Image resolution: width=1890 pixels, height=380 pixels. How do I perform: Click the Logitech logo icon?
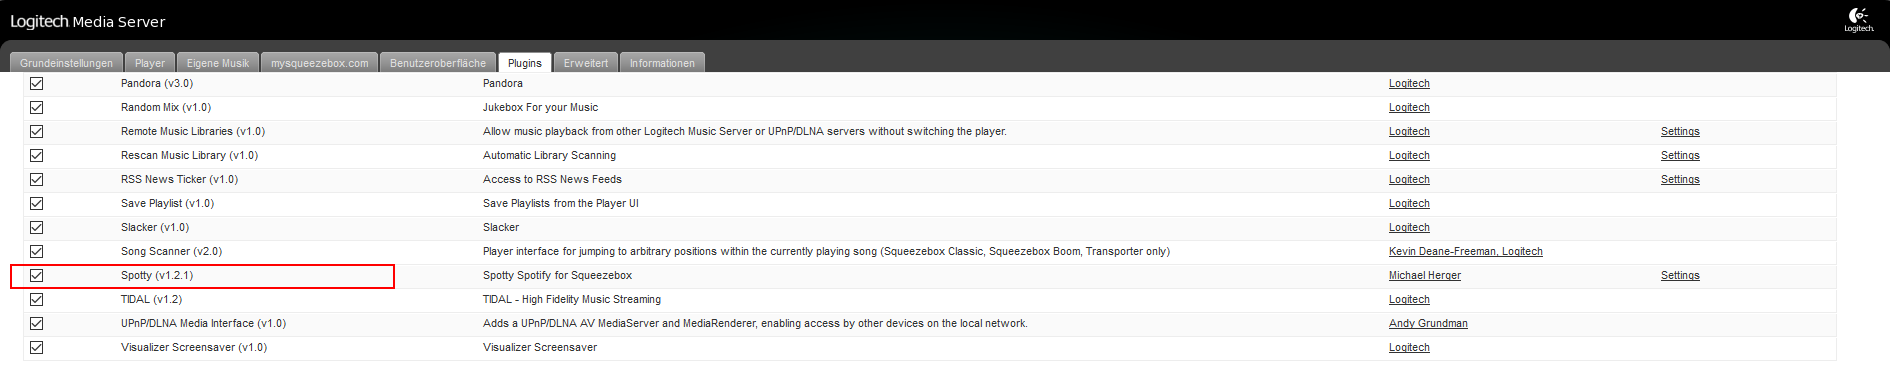1859,19
